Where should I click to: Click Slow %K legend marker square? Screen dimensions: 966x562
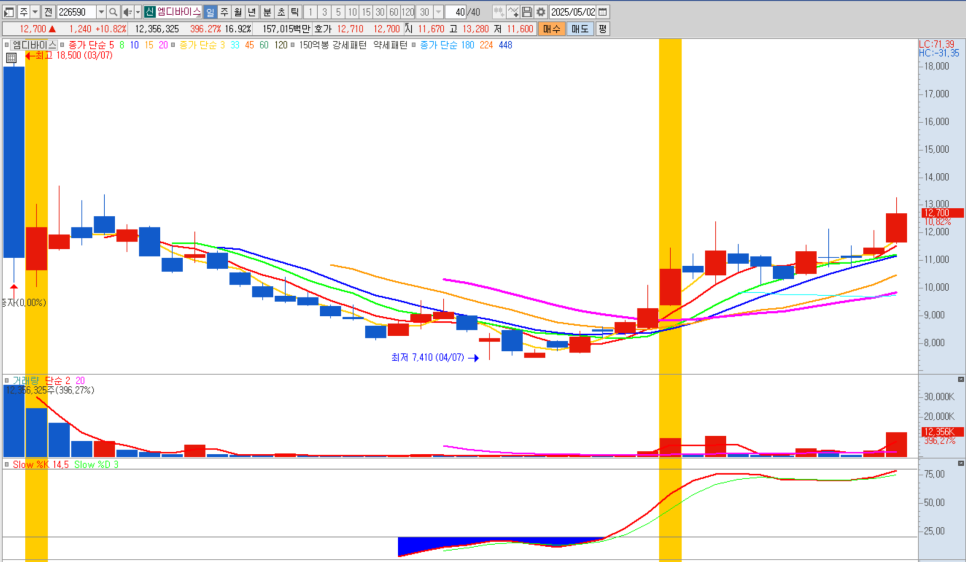(7, 465)
